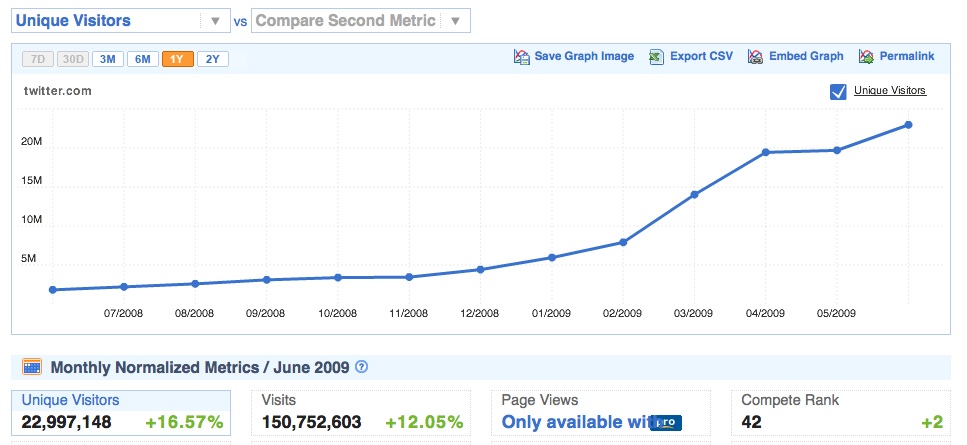Click the Embed Graph link
This screenshot has width=967, height=445.
point(806,57)
